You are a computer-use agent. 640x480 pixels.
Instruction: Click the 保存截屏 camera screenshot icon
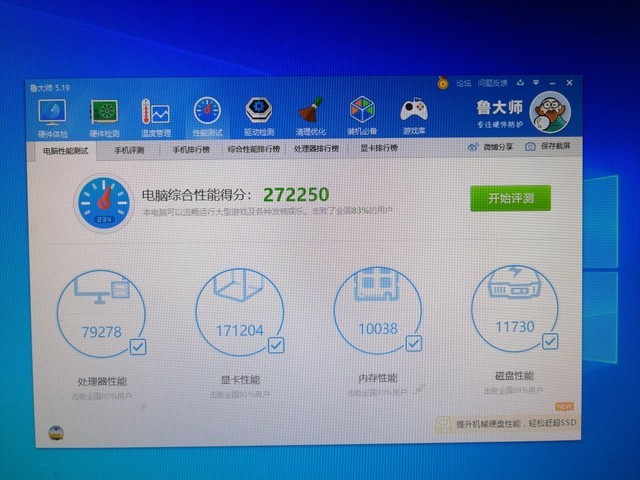point(530,147)
